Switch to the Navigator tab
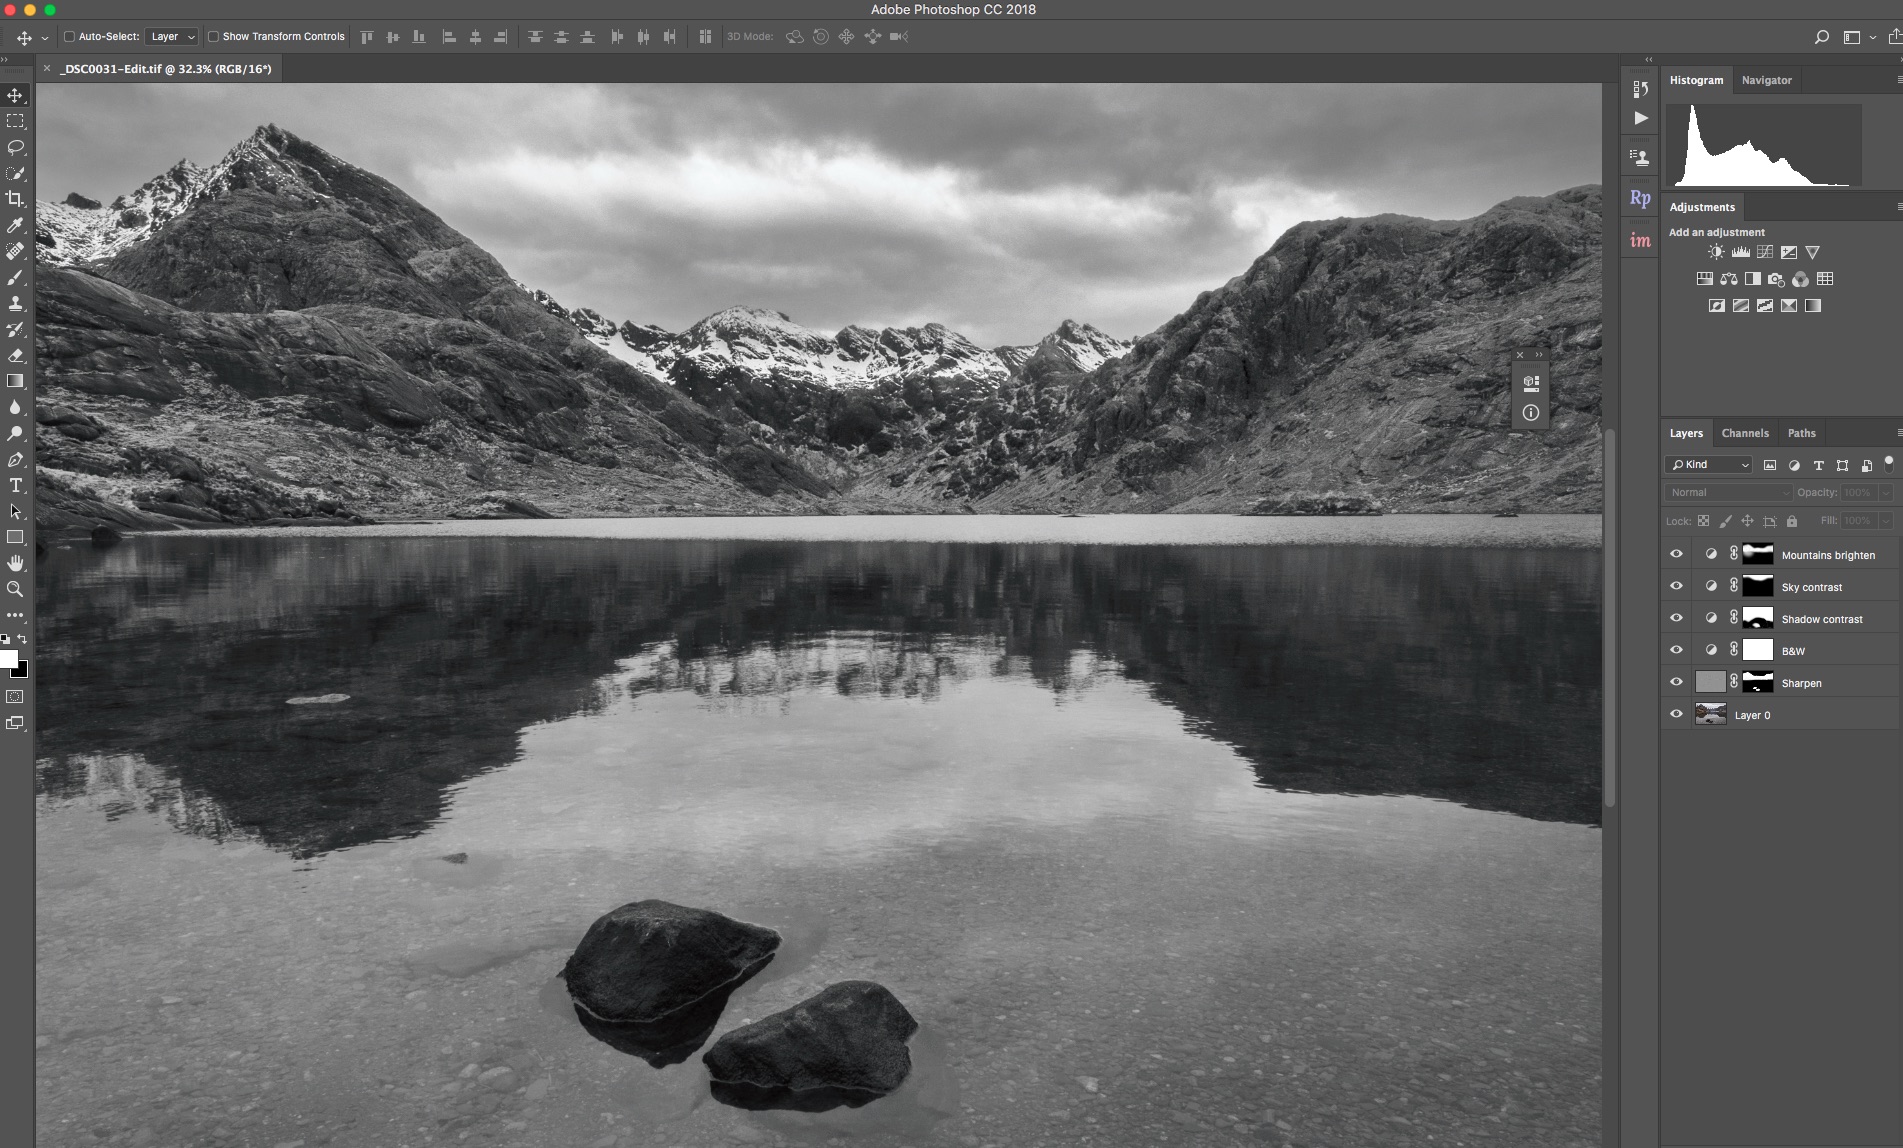 pyautogui.click(x=1766, y=80)
